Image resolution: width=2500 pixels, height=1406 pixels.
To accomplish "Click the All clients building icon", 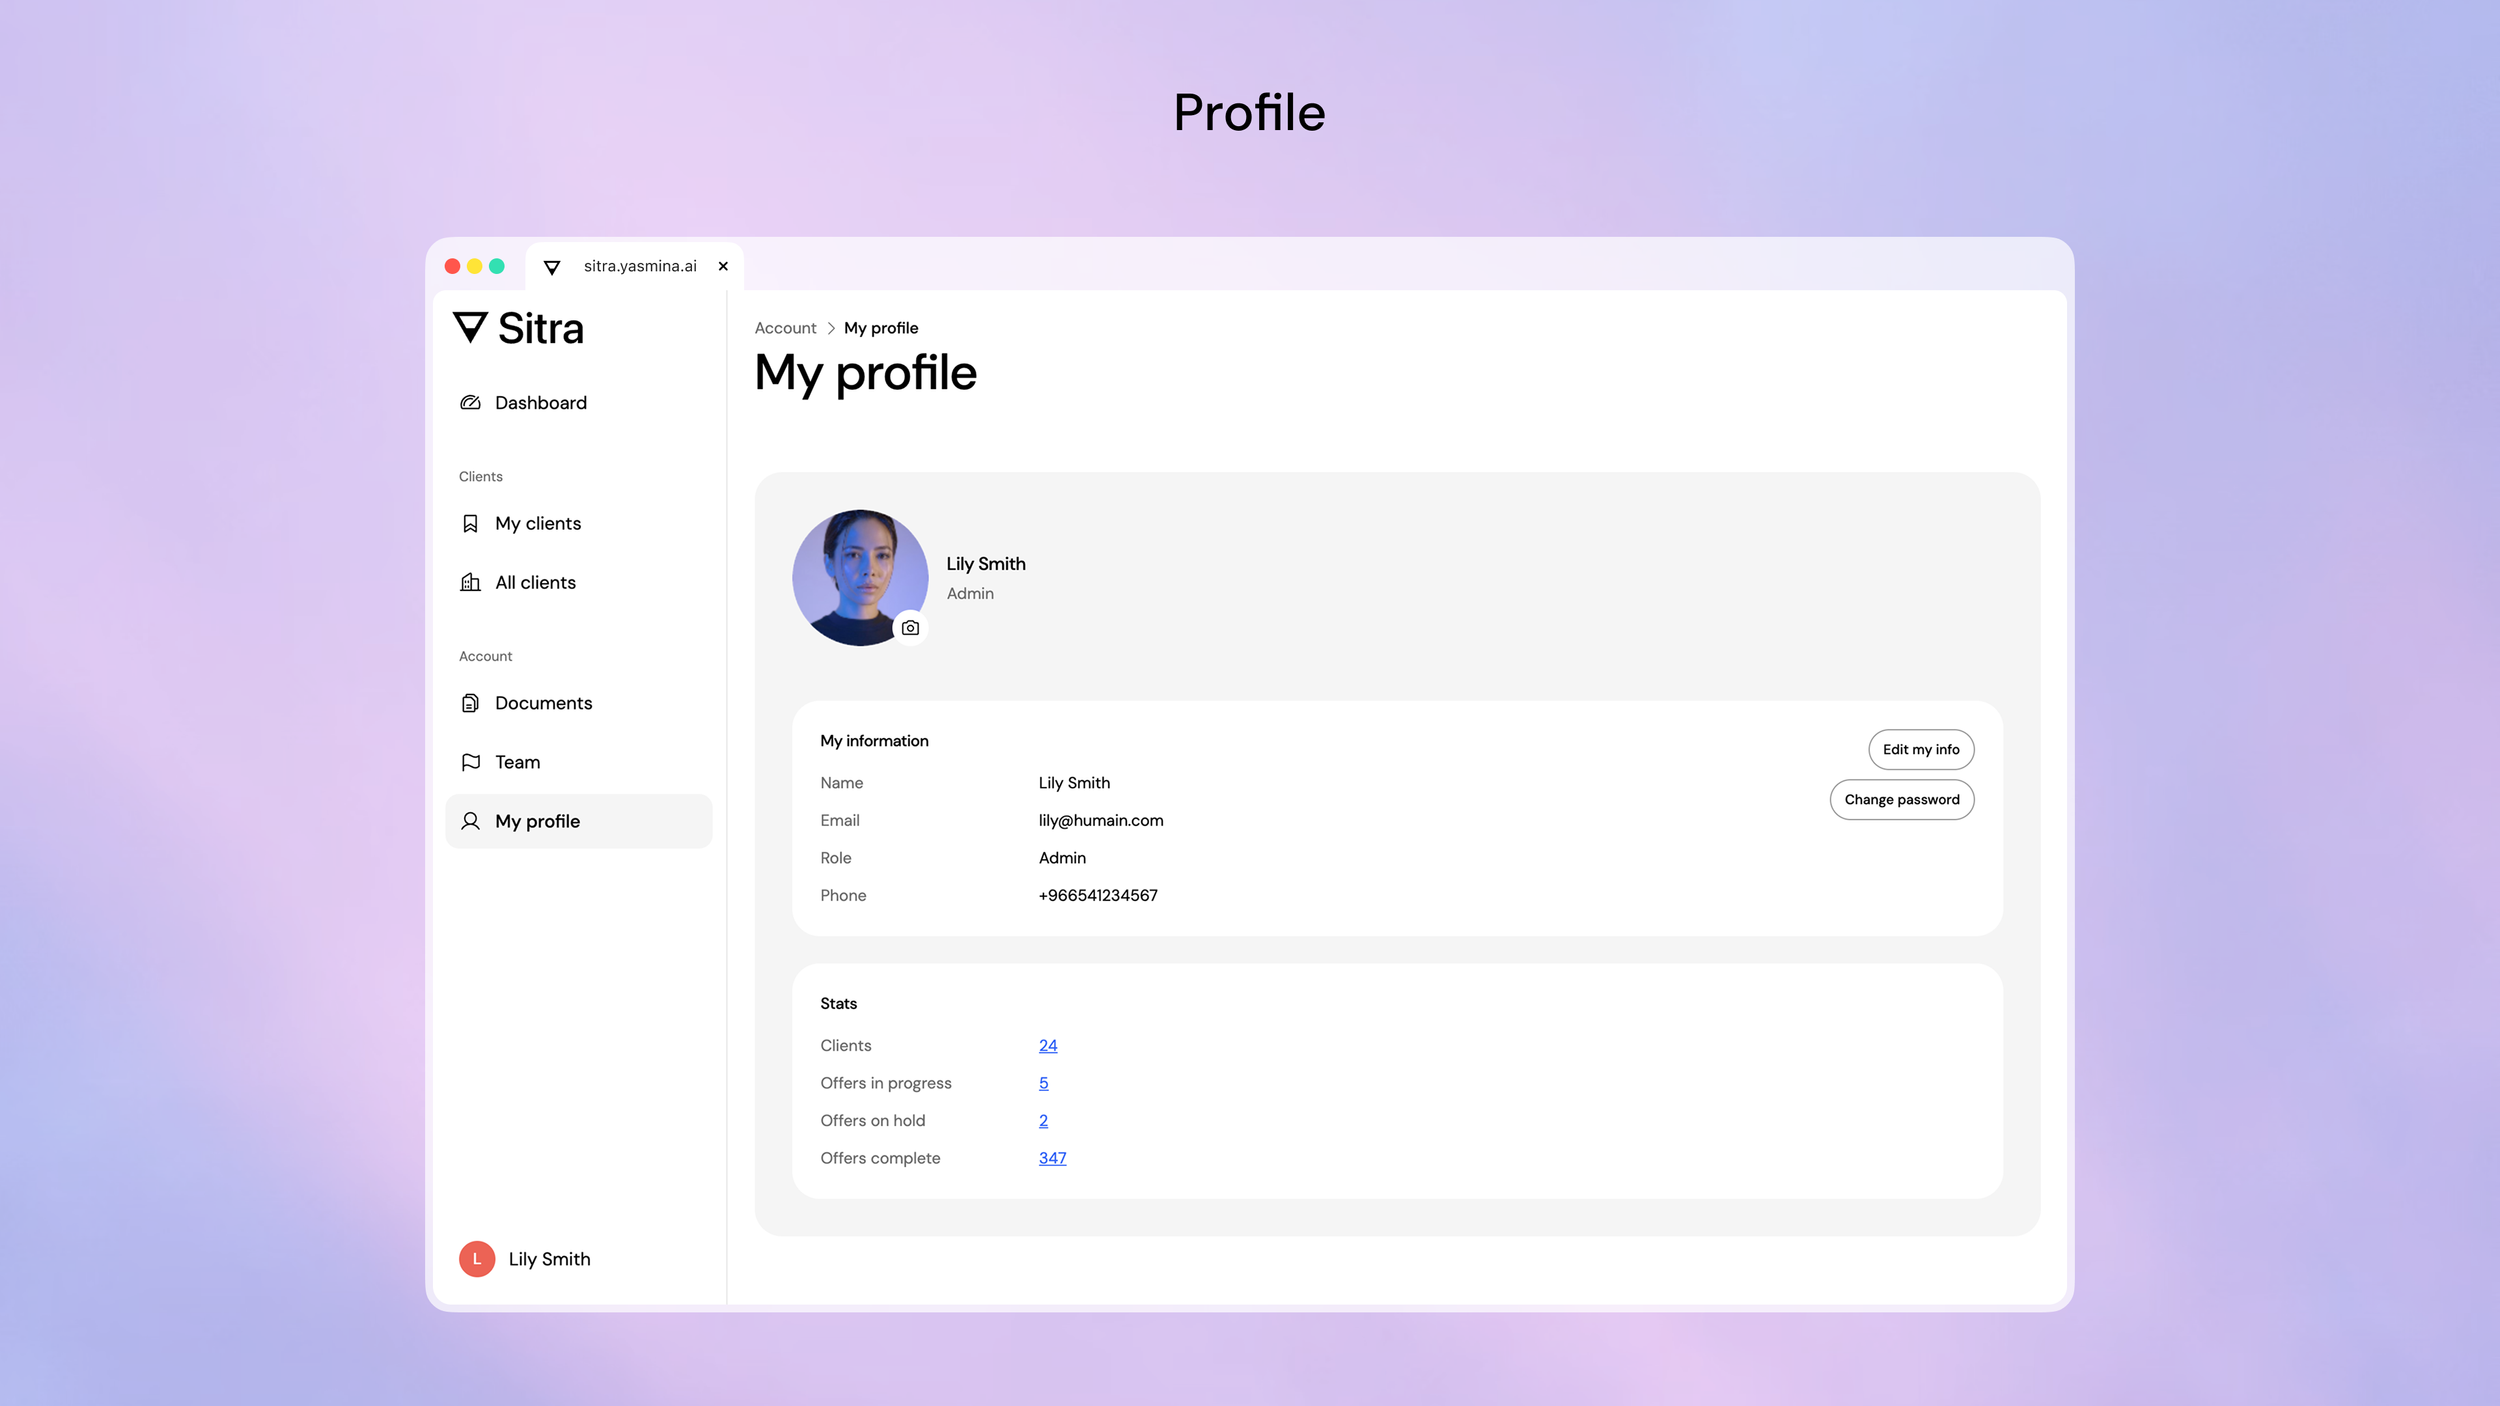I will 470,582.
